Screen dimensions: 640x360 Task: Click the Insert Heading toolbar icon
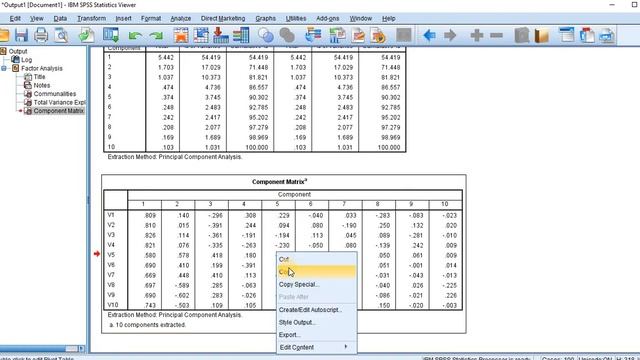pyautogui.click(x=567, y=36)
